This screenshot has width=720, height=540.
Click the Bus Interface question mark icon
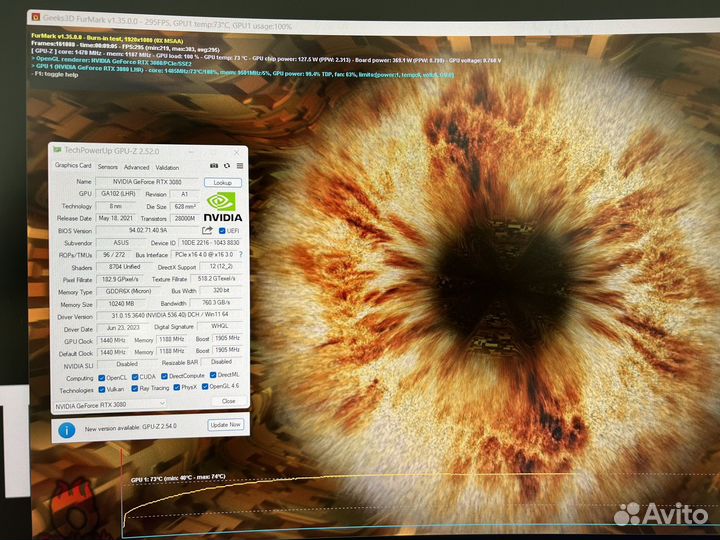tap(241, 254)
